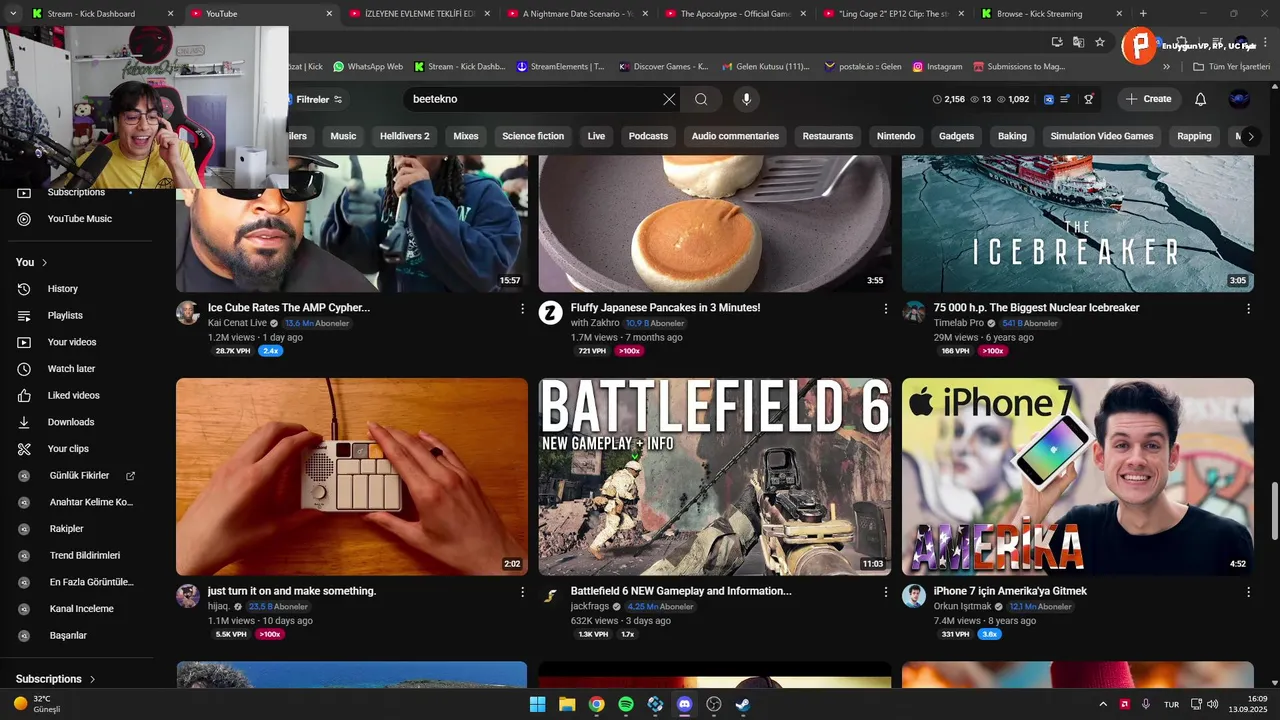Open options for Battlefield 6 video
The width and height of the screenshot is (1280, 720).
[x=885, y=592]
